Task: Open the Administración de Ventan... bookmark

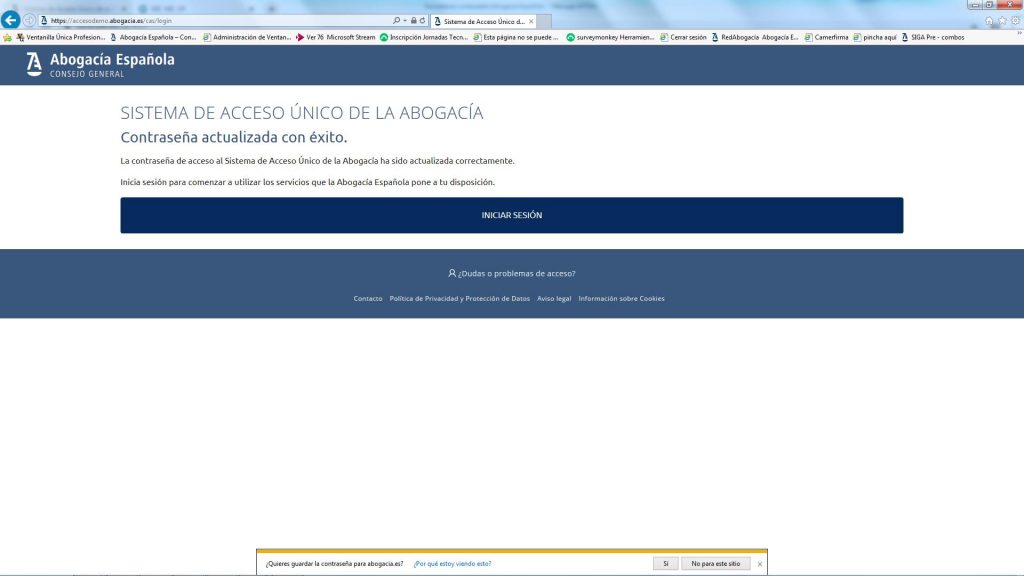Action: click(247, 38)
